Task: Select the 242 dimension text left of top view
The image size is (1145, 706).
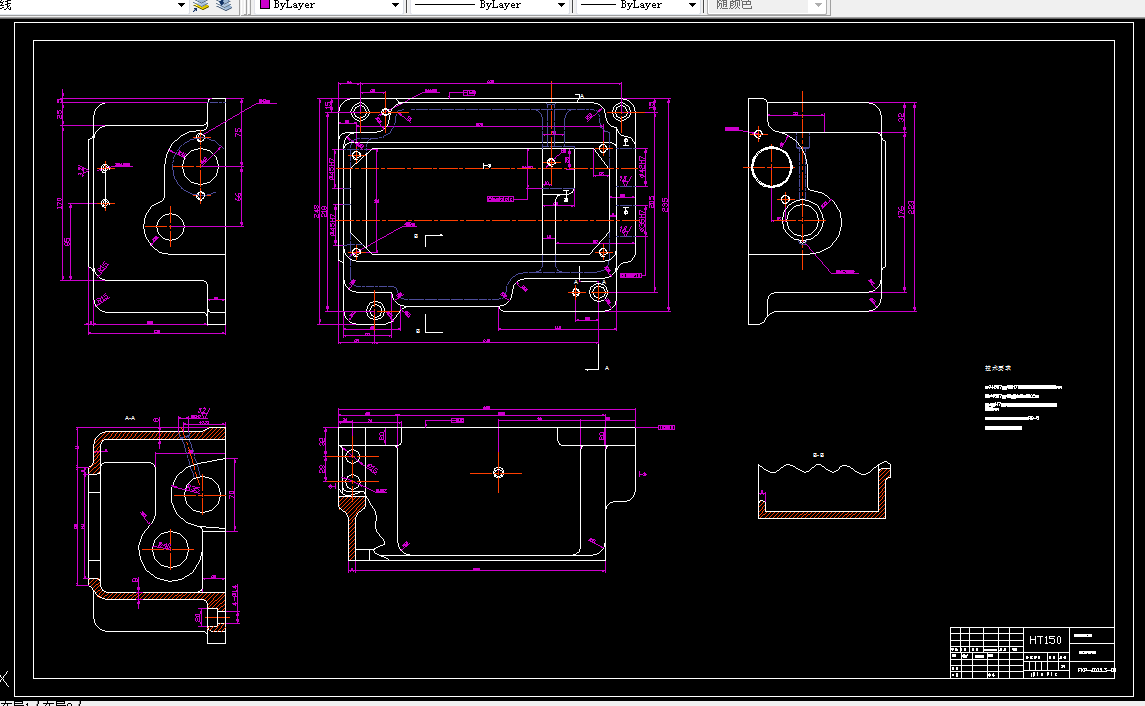Action: [x=317, y=211]
